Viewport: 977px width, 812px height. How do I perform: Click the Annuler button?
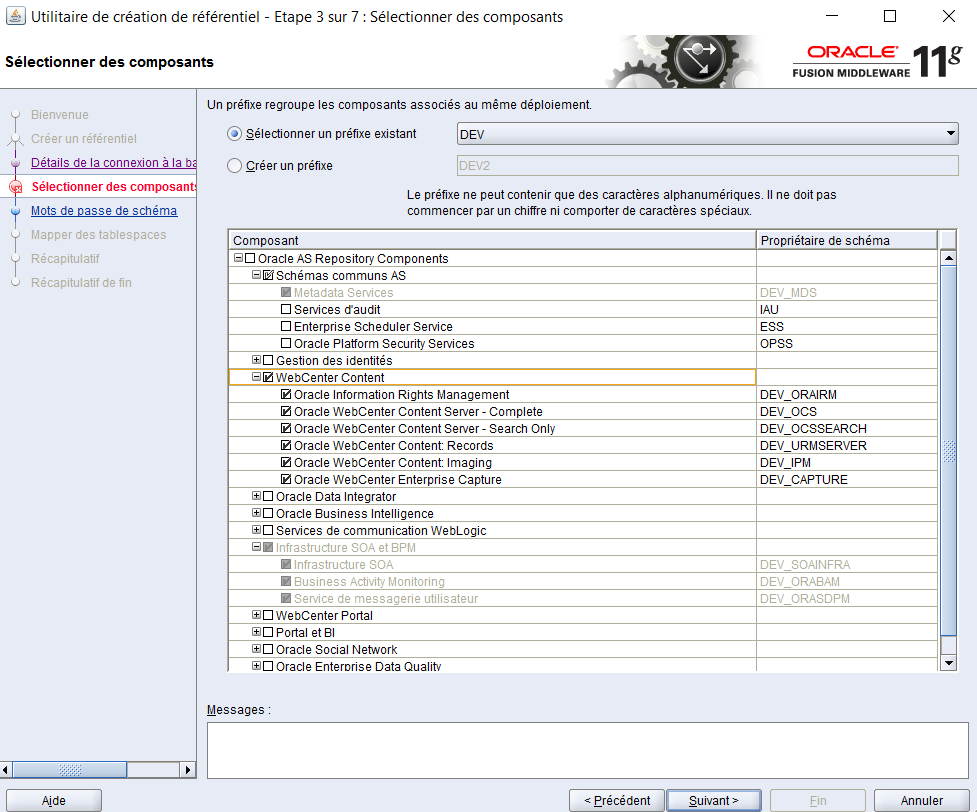[x=921, y=800]
